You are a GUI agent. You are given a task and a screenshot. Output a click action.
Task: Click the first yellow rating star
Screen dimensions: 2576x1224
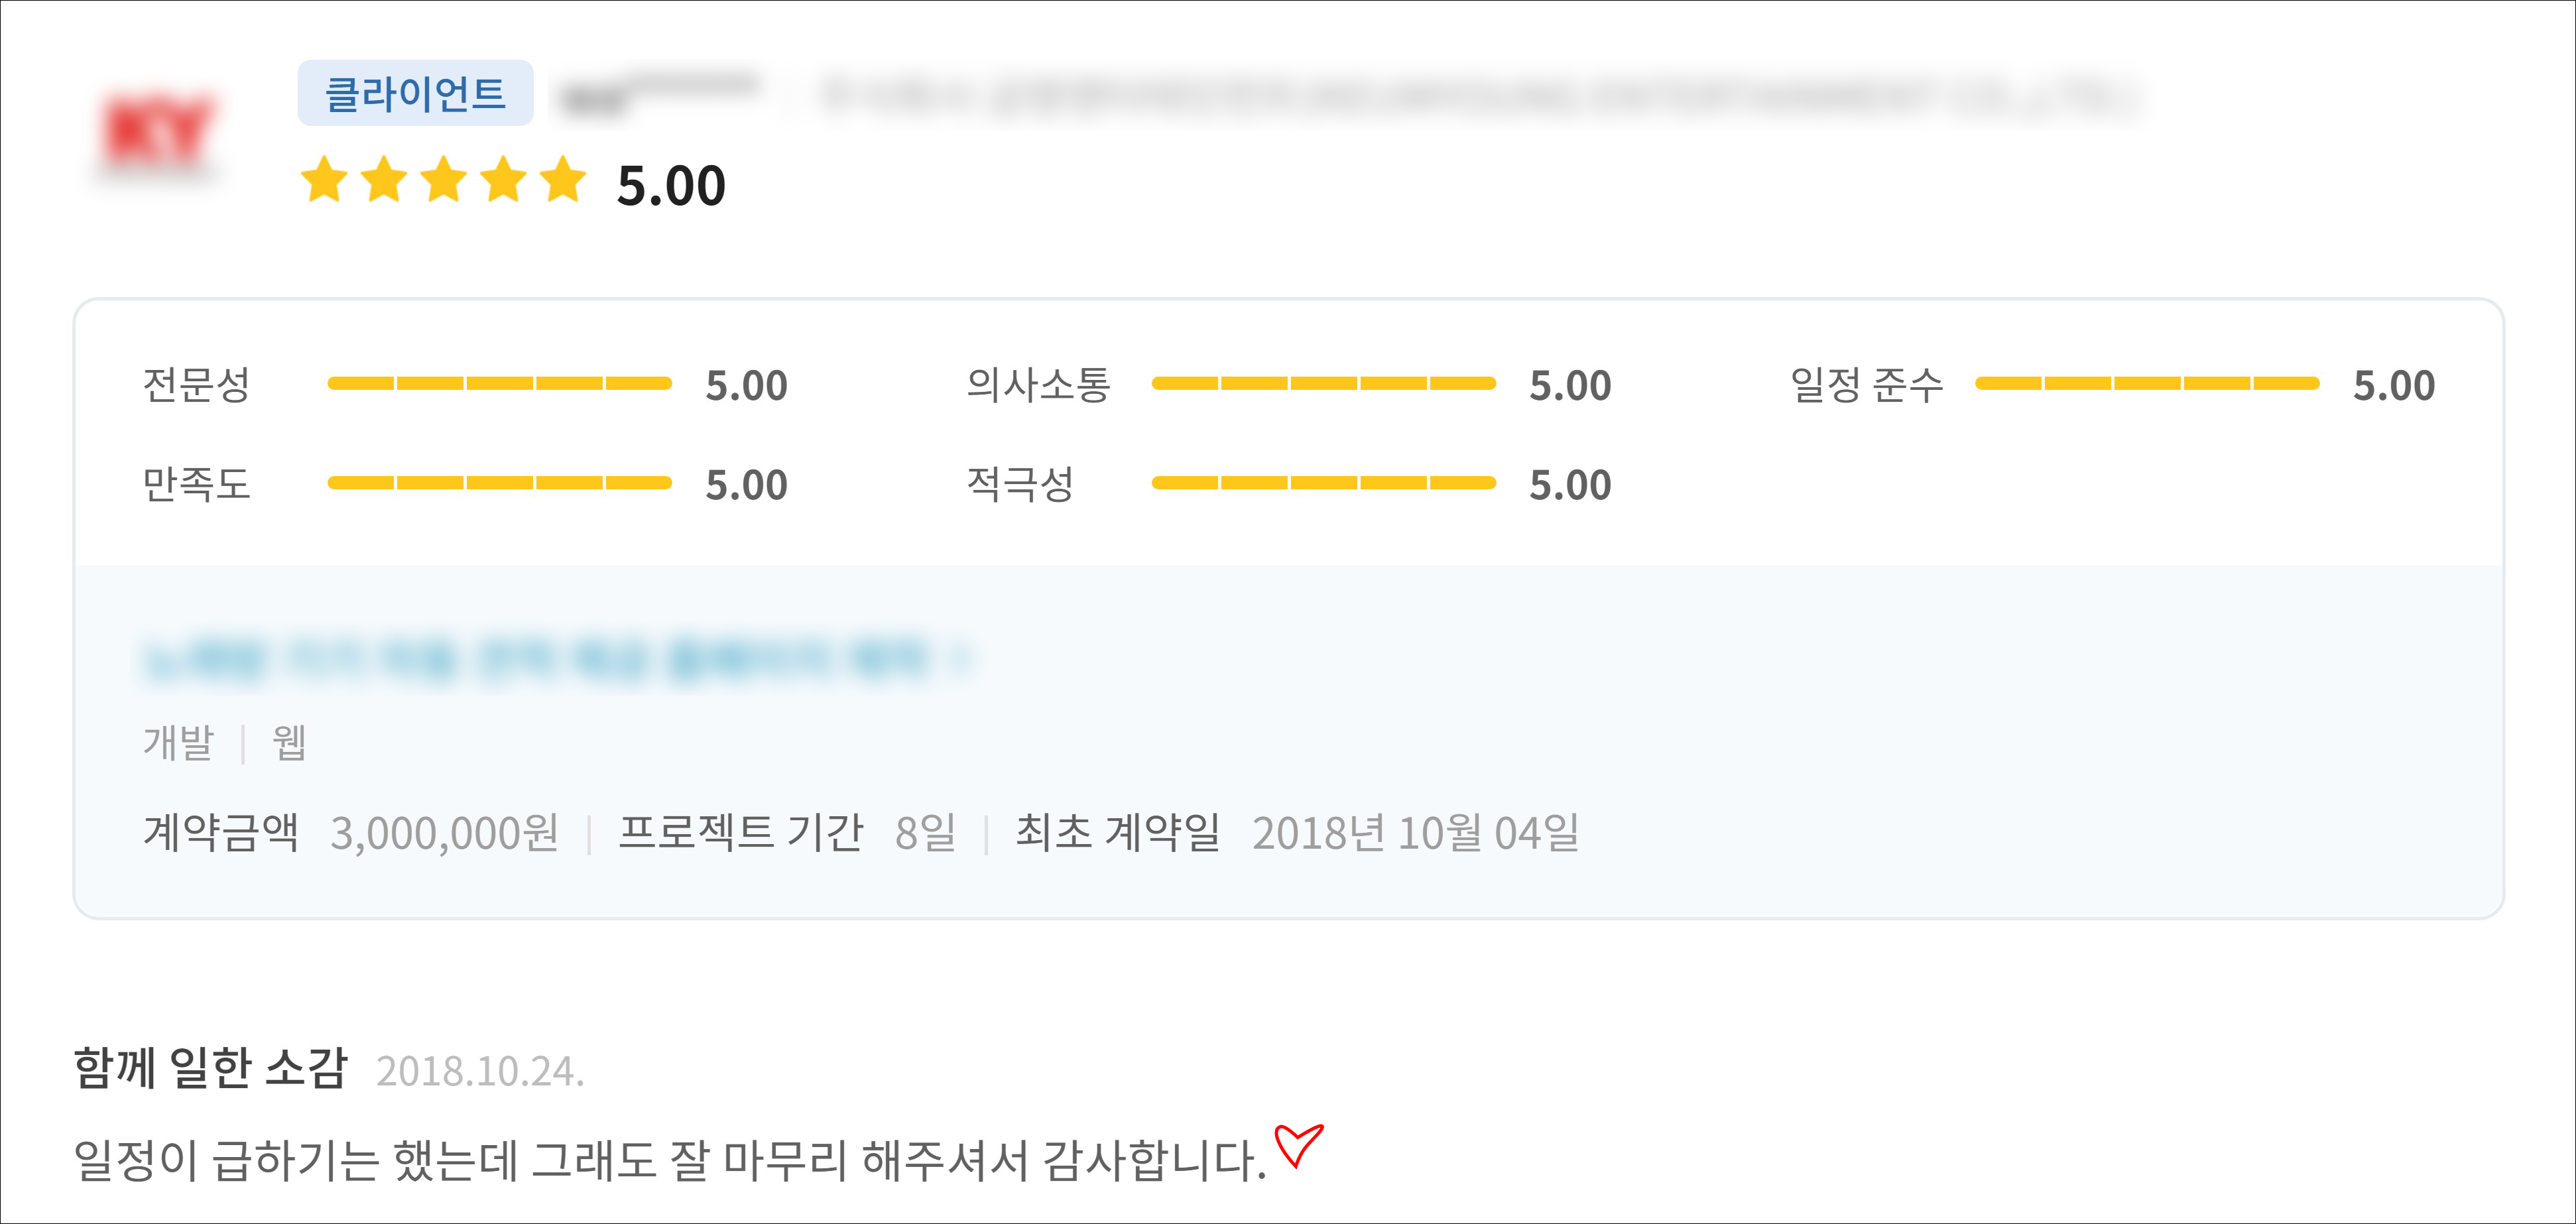pyautogui.click(x=324, y=180)
